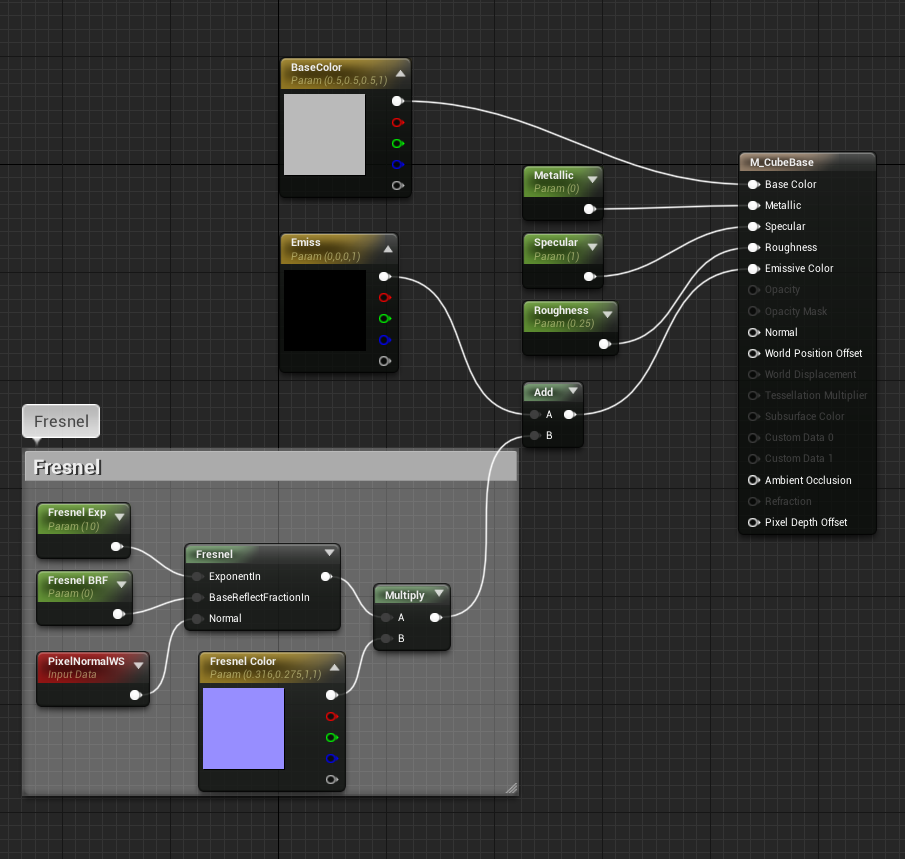Click Emiss green channel output pin
The height and width of the screenshot is (859, 905).
[x=385, y=319]
